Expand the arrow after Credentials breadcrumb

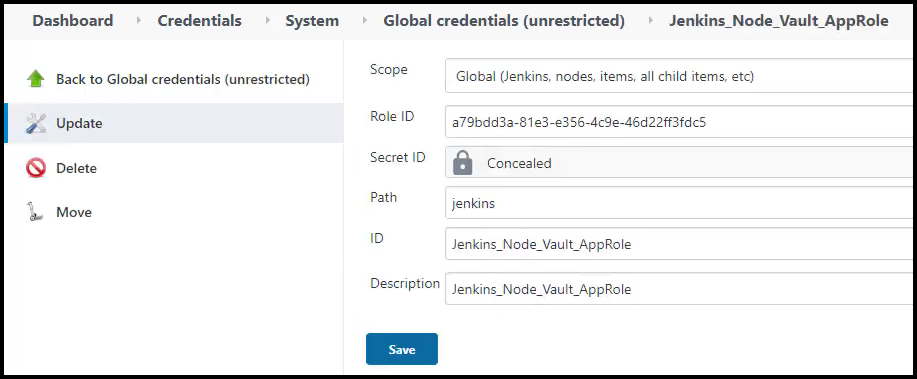point(267,21)
